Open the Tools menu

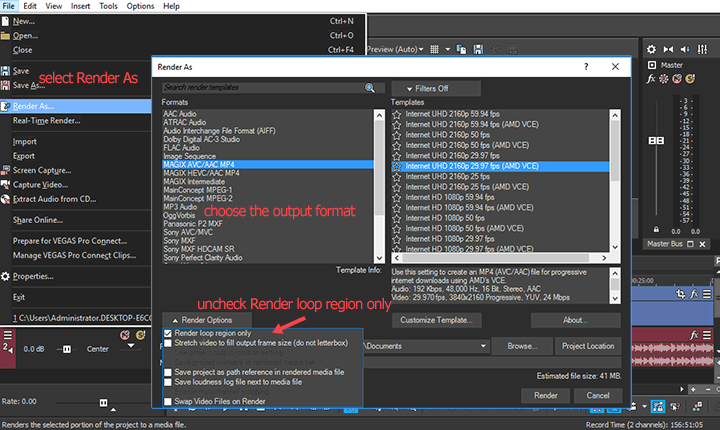click(108, 6)
